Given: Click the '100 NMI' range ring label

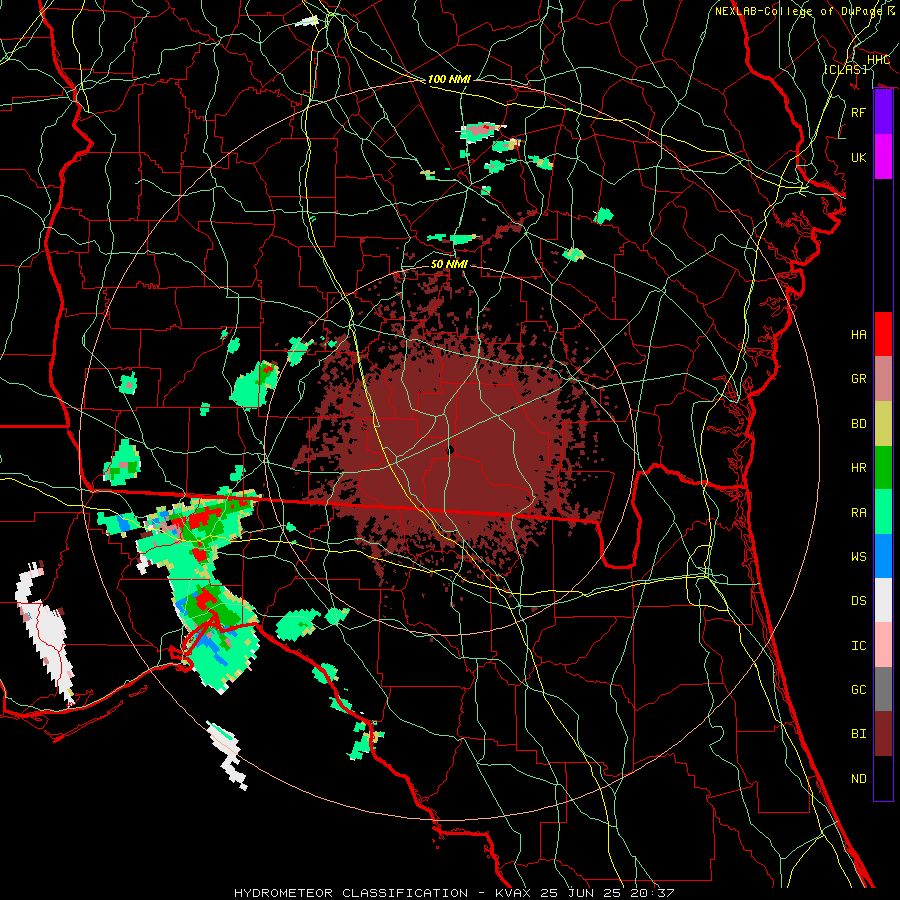Looking at the screenshot, I should pyautogui.click(x=449, y=79).
